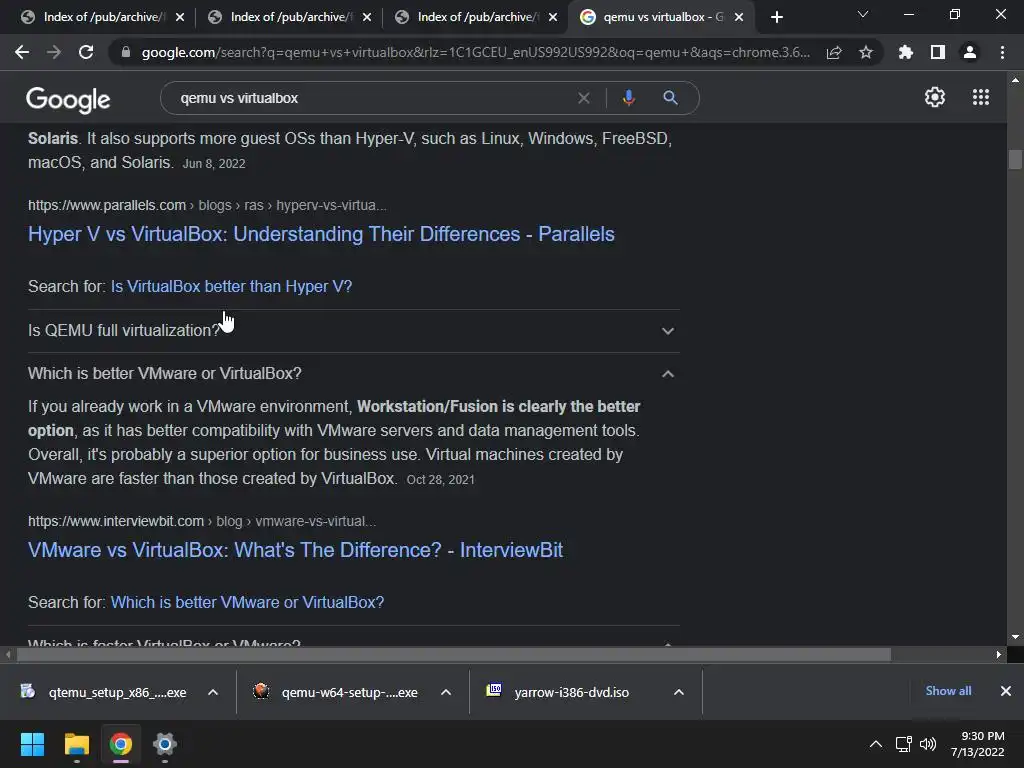Viewport: 1024px width, 768px height.
Task: Open a new browser tab
Action: [776, 17]
